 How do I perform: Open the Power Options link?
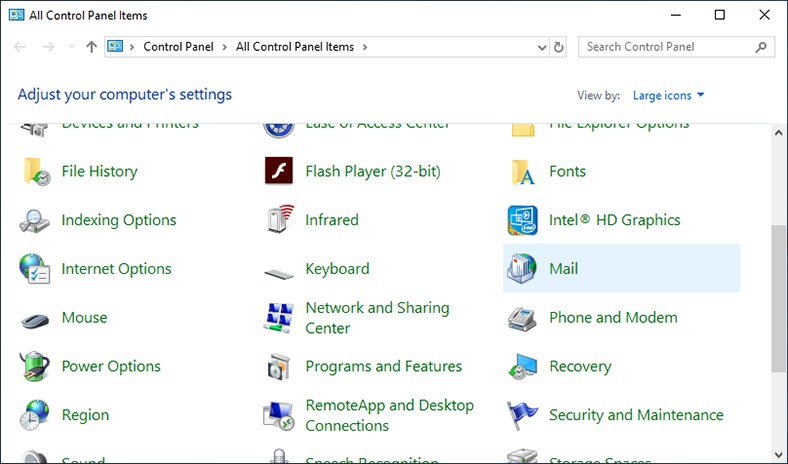[111, 366]
